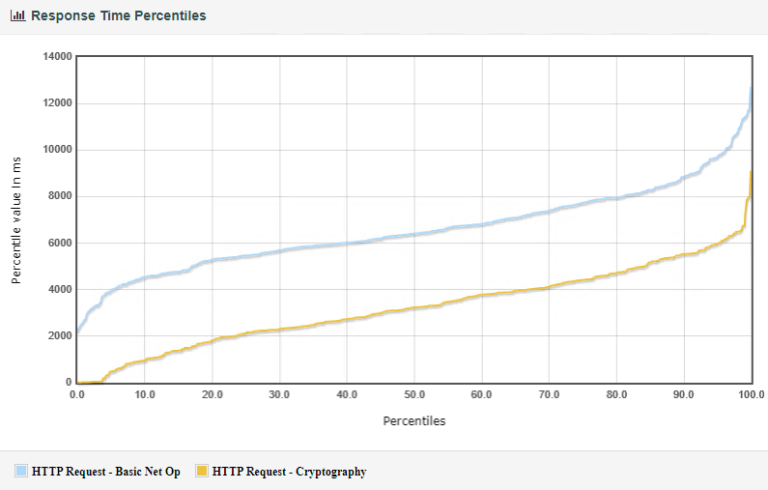
Task: Select the 20.0 tick on the x-axis
Action: [x=212, y=395]
